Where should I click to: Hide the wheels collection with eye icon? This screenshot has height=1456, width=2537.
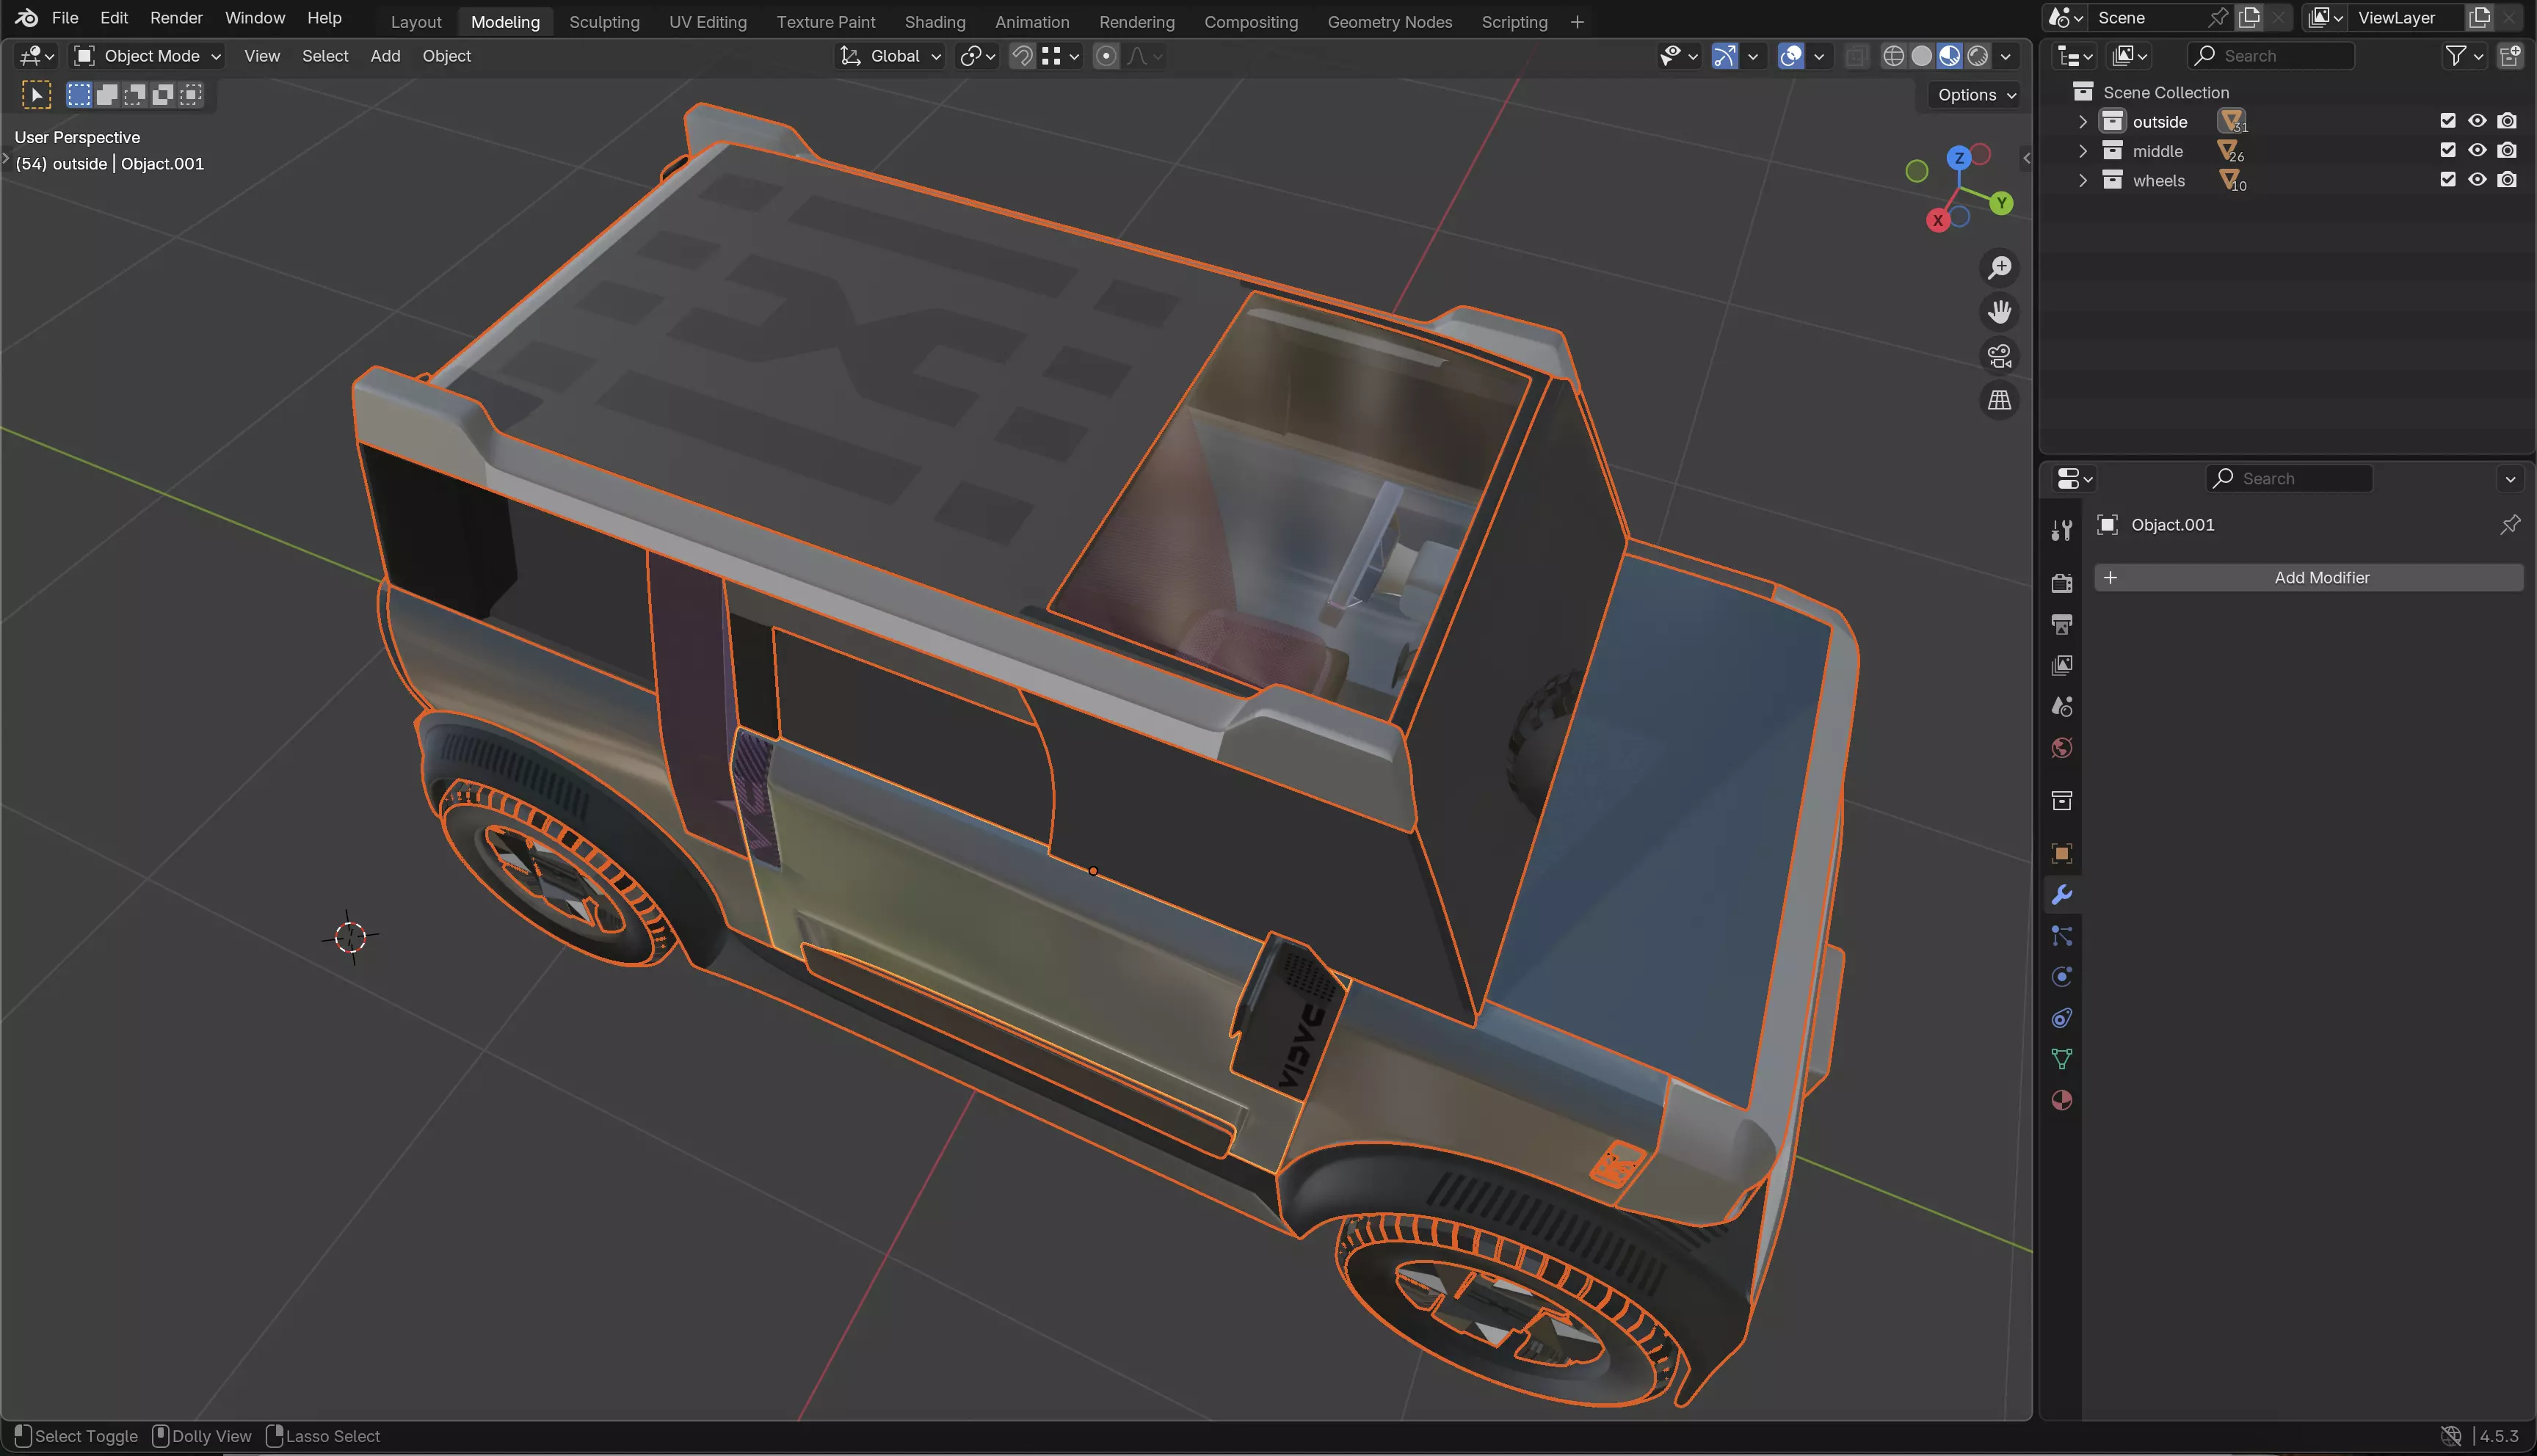(2477, 180)
